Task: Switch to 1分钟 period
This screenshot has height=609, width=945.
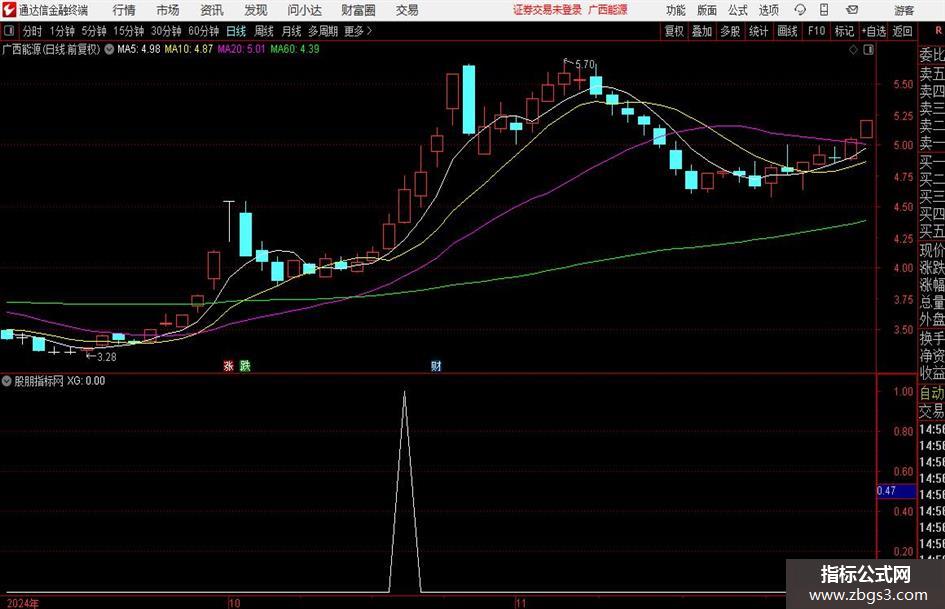Action: point(61,31)
